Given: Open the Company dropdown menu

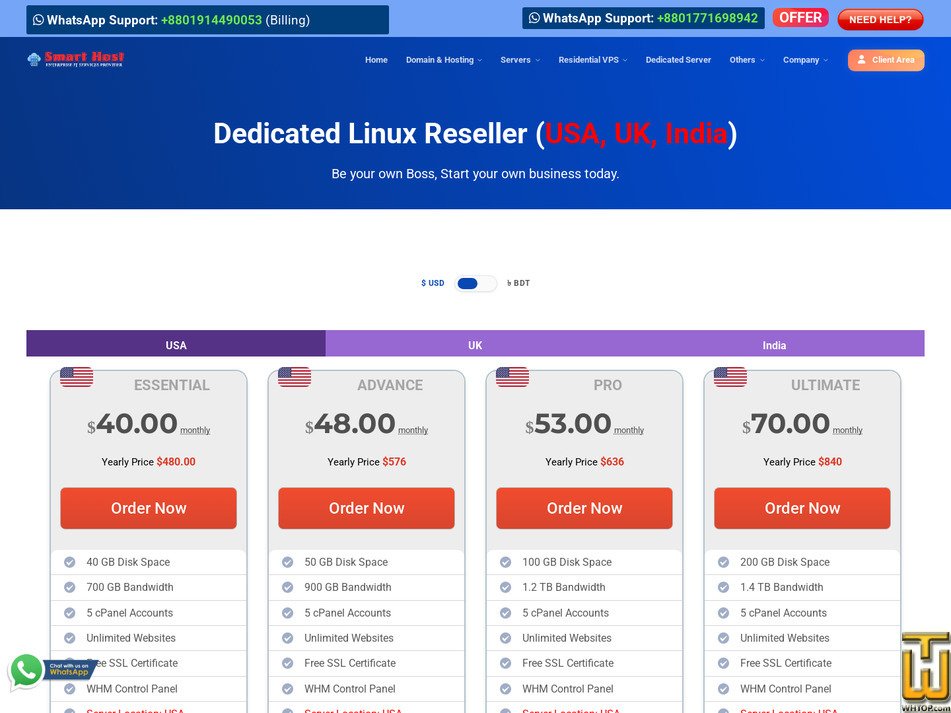Looking at the screenshot, I should 805,60.
